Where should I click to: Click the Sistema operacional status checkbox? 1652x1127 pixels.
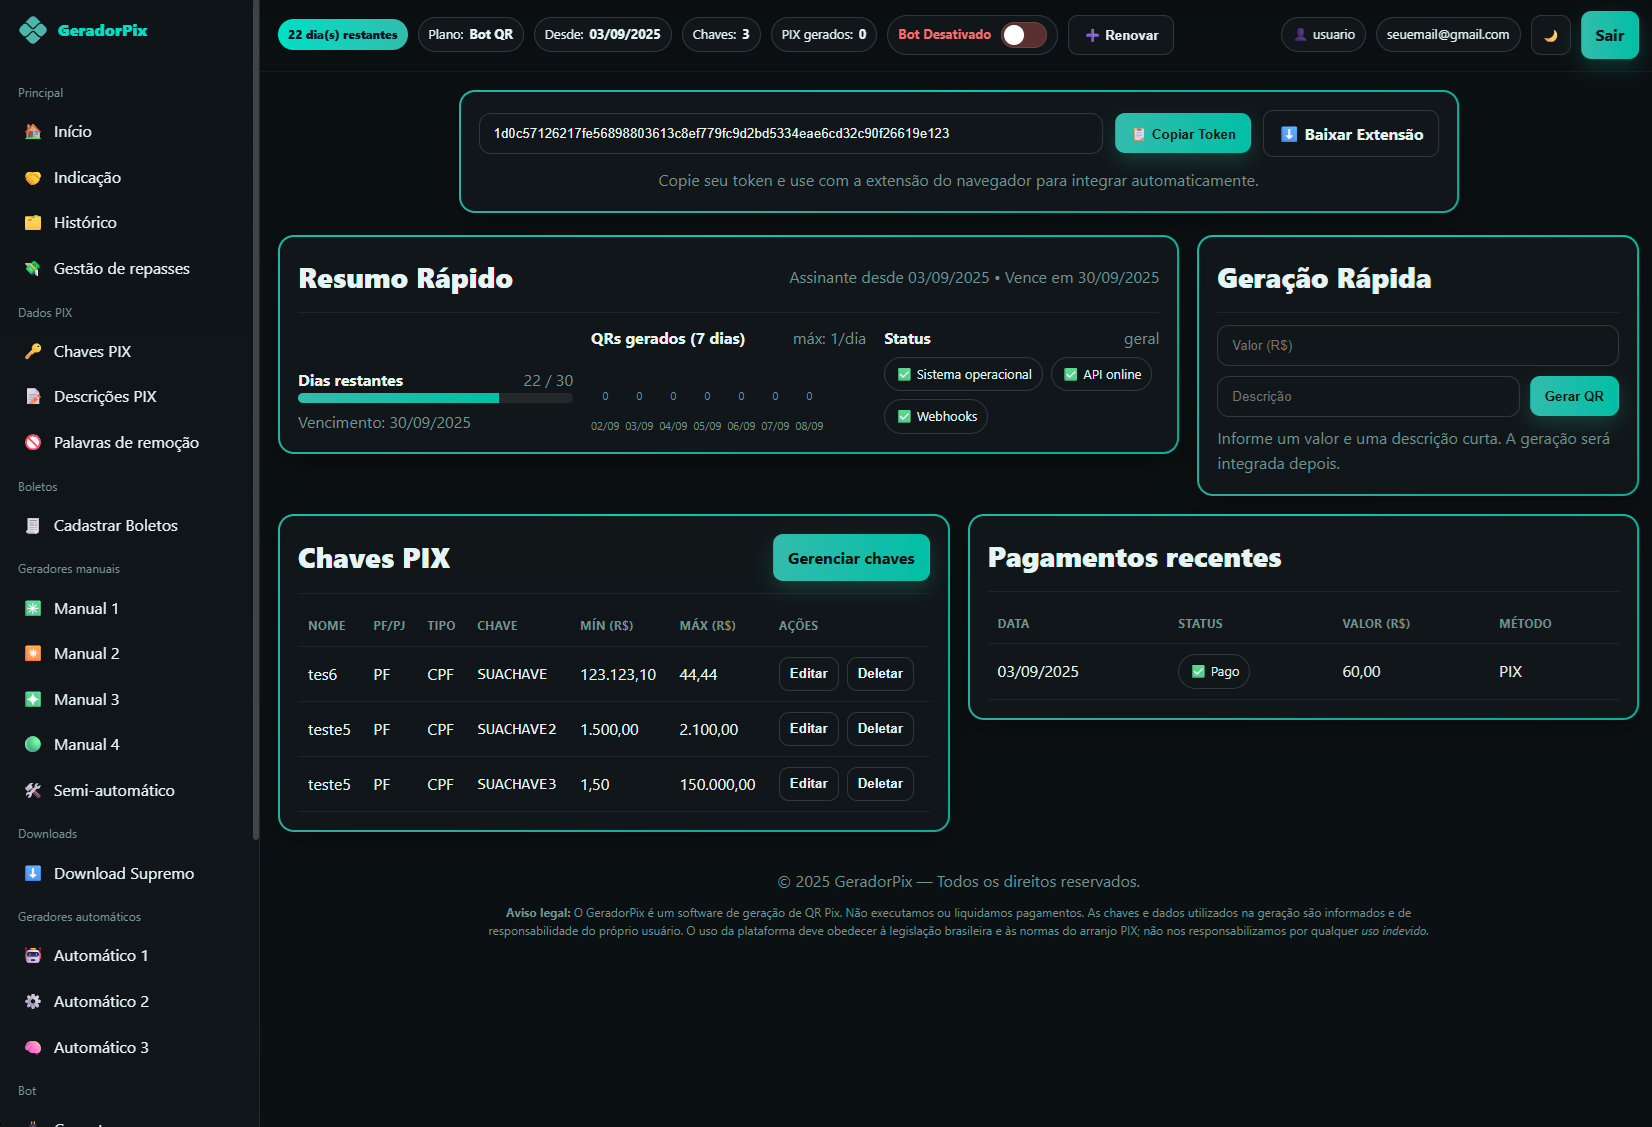click(904, 375)
